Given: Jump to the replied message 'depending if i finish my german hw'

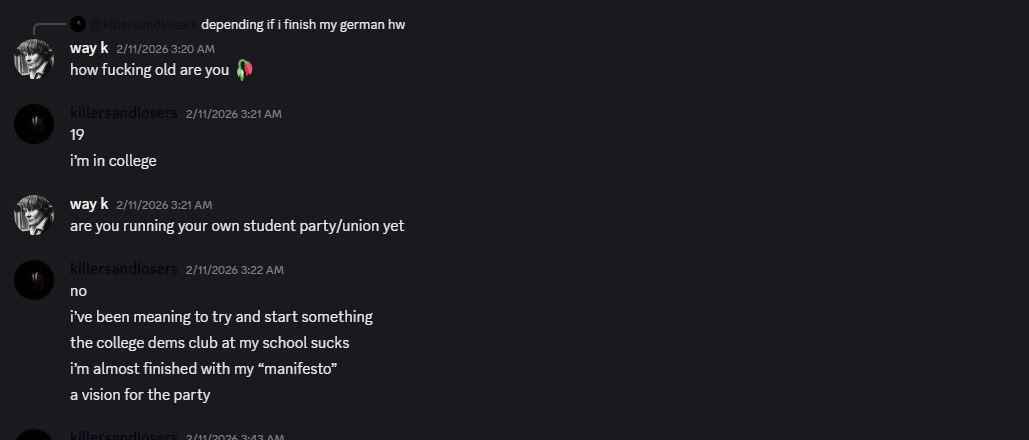Looking at the screenshot, I should pos(303,24).
